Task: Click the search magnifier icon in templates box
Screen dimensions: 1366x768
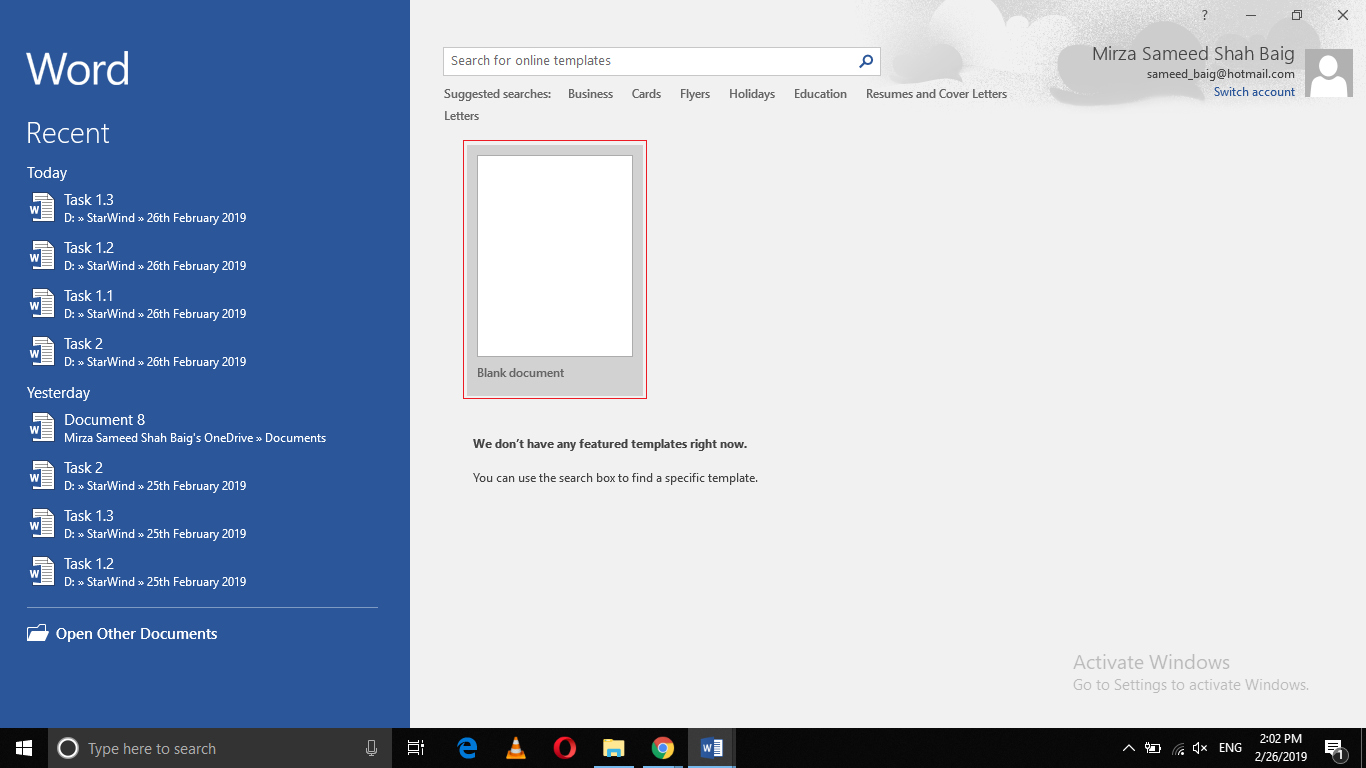Action: click(866, 61)
